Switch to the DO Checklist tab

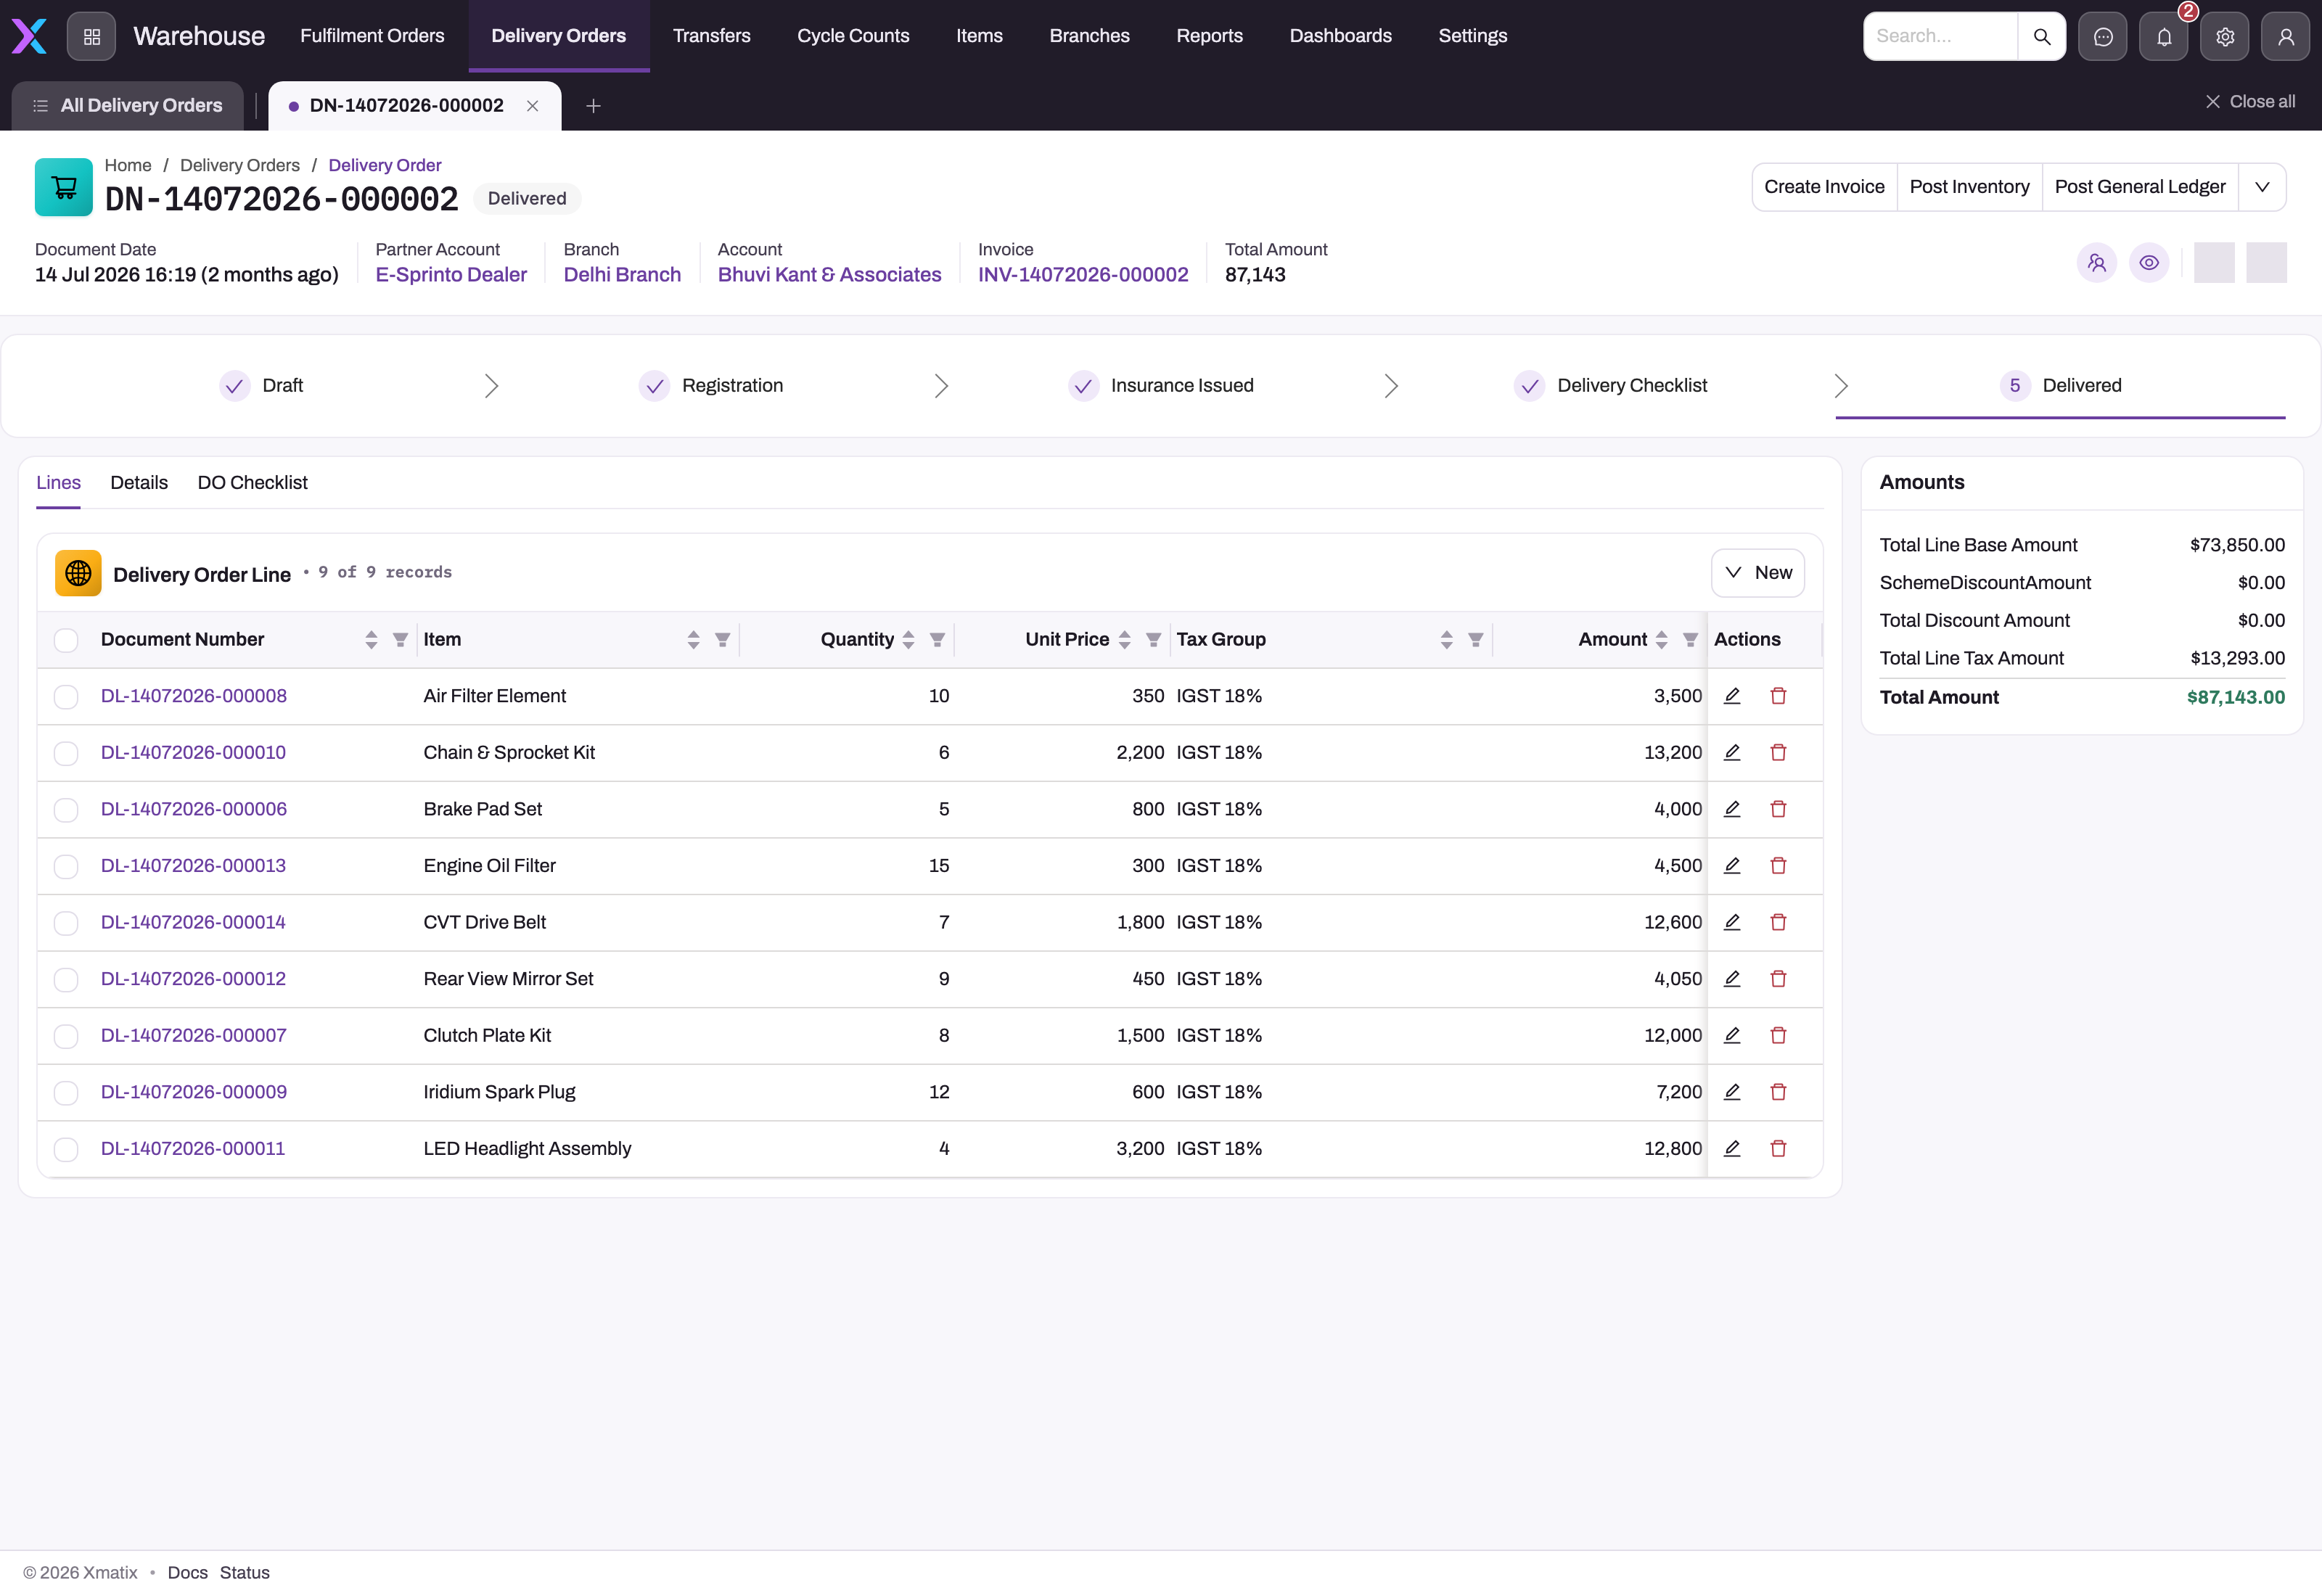[x=252, y=483]
